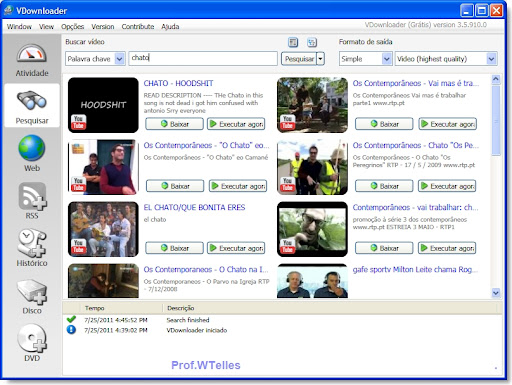Open Os Contemporaneos - O Chato na I... link
This screenshot has height=385, width=512.
click(206, 269)
